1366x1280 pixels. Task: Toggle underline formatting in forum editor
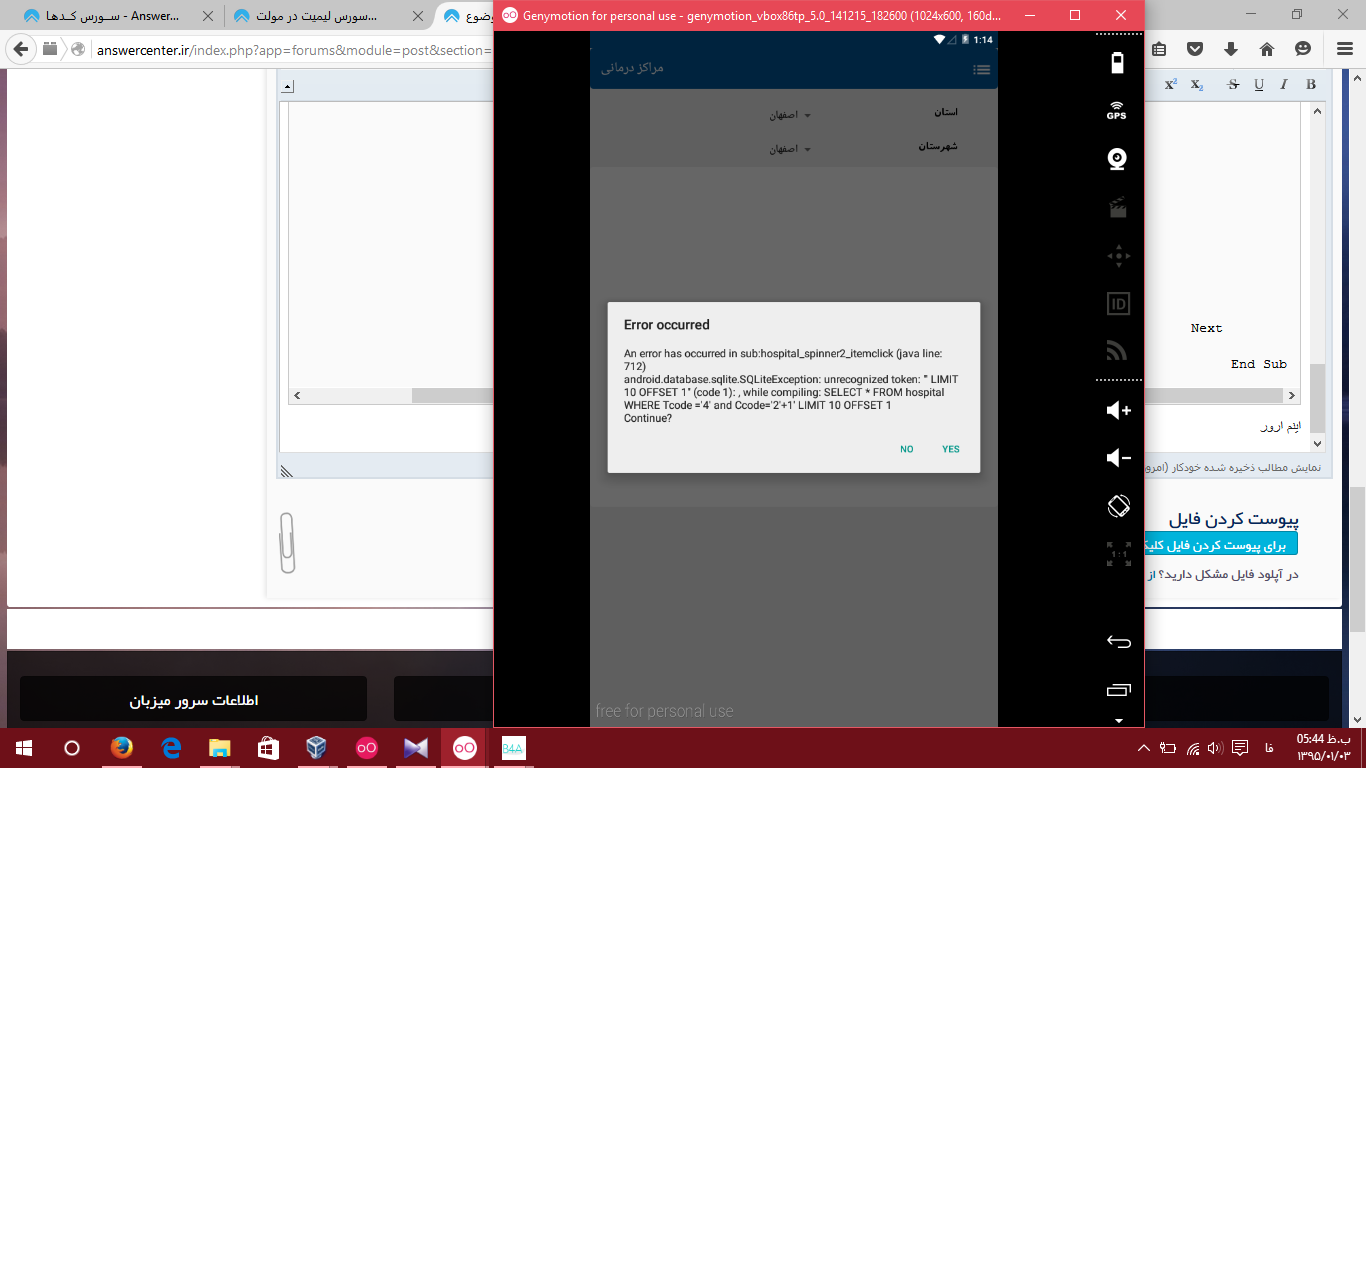pos(1259,85)
